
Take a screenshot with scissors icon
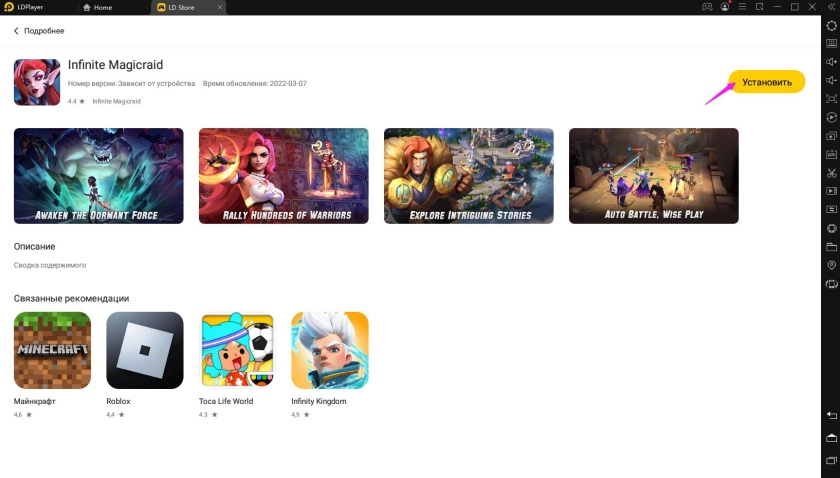[x=831, y=173]
